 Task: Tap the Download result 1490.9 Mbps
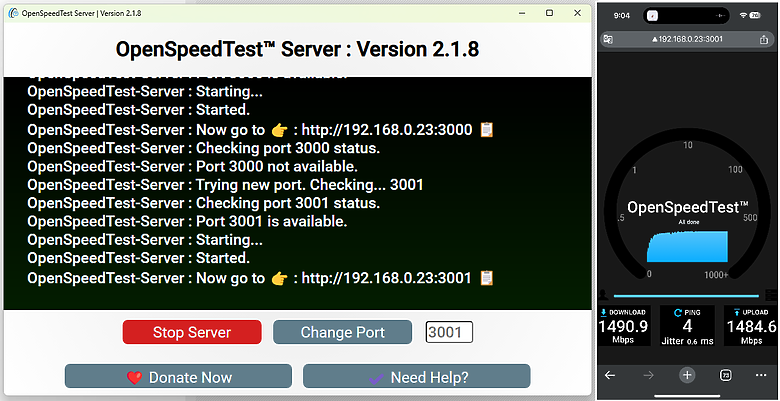coord(623,326)
